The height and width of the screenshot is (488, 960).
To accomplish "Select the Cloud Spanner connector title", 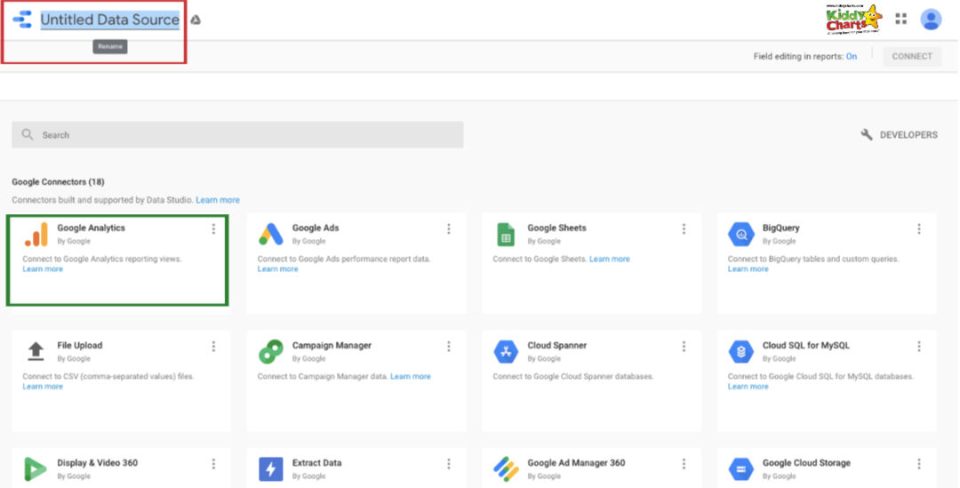I will pyautogui.click(x=557, y=345).
